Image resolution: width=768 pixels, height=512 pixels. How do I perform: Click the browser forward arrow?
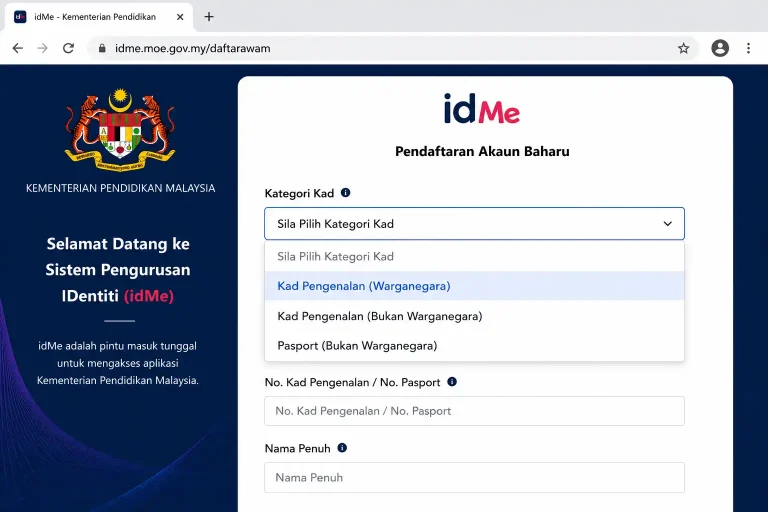pos(43,48)
